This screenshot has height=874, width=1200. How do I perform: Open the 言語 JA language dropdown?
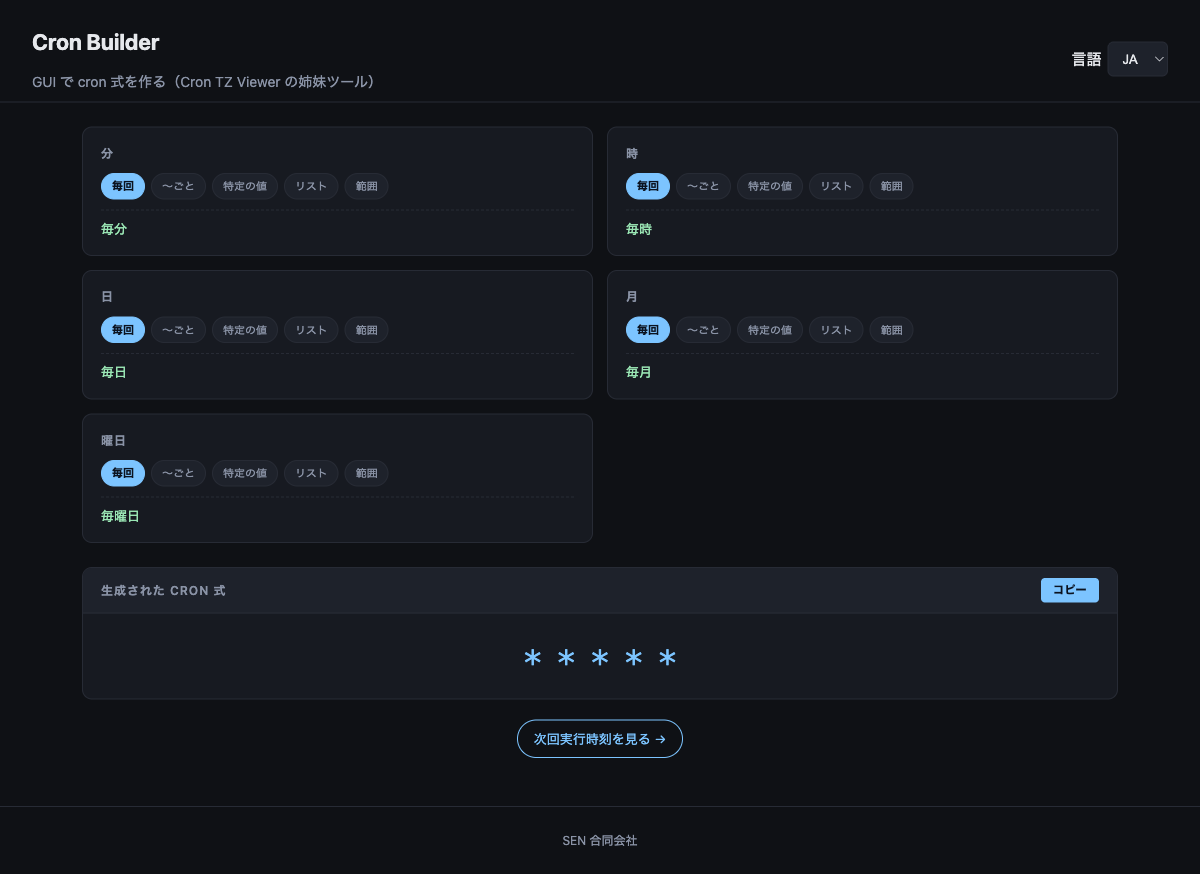(x=1137, y=59)
